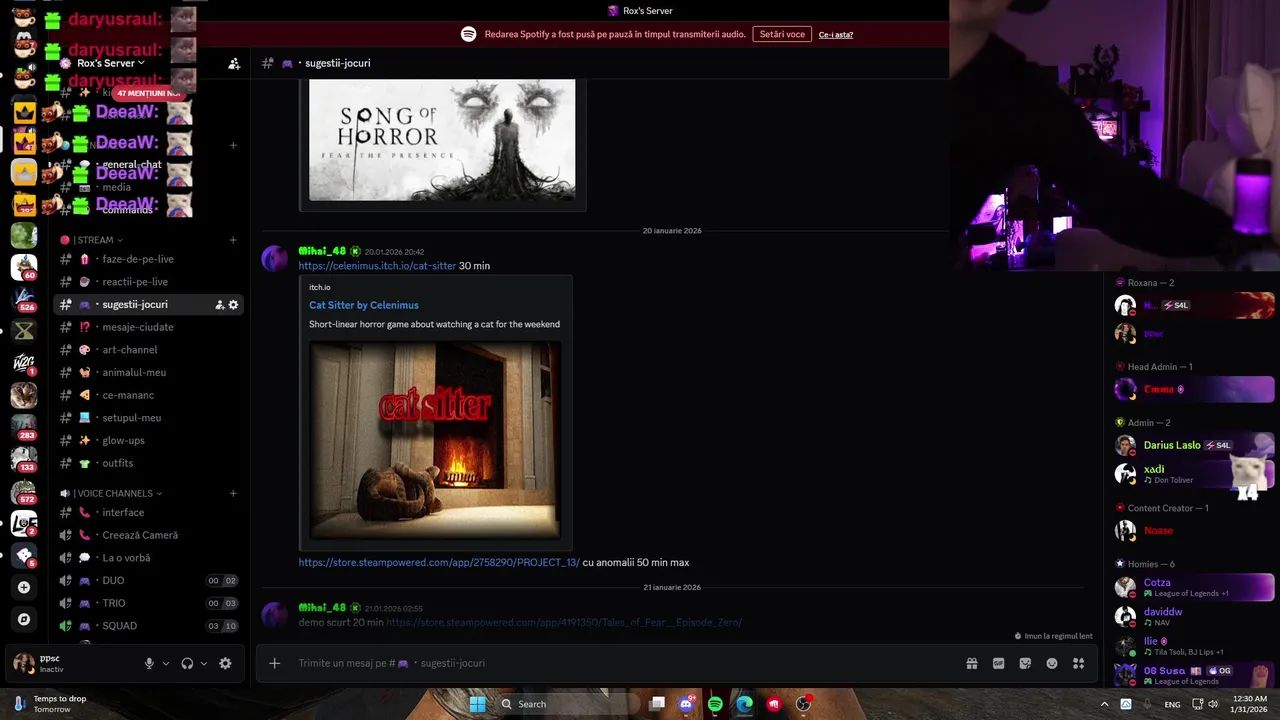Open the emoji picker
Viewport: 1280px width, 720px height.
point(1052,663)
